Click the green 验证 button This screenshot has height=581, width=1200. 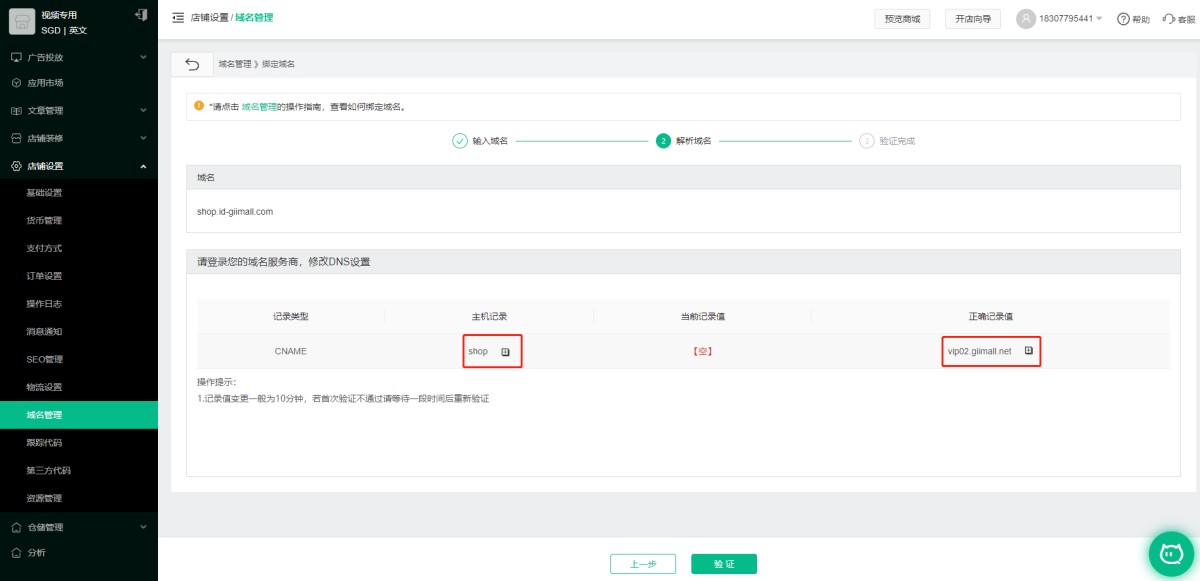tap(724, 564)
